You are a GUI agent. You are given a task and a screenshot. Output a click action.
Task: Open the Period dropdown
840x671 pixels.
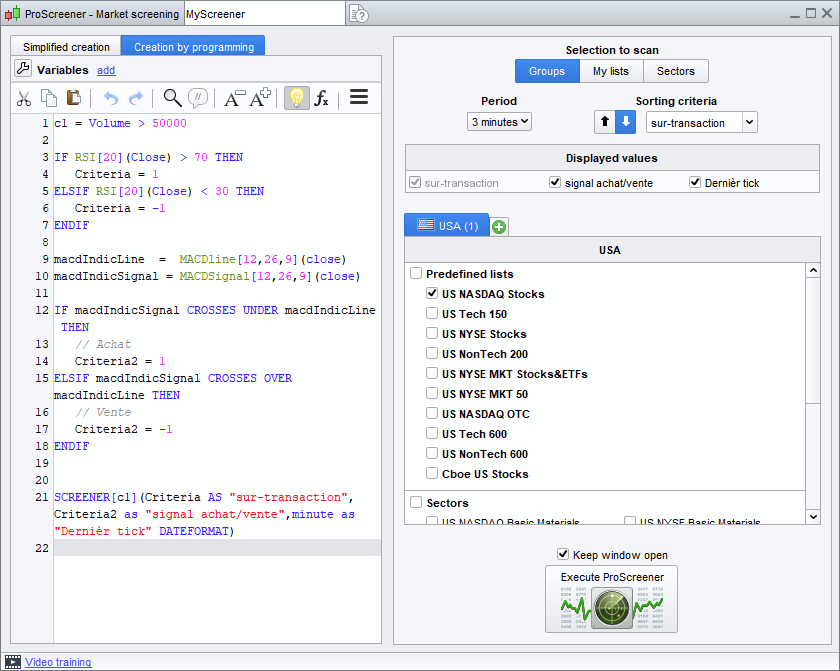click(x=499, y=122)
